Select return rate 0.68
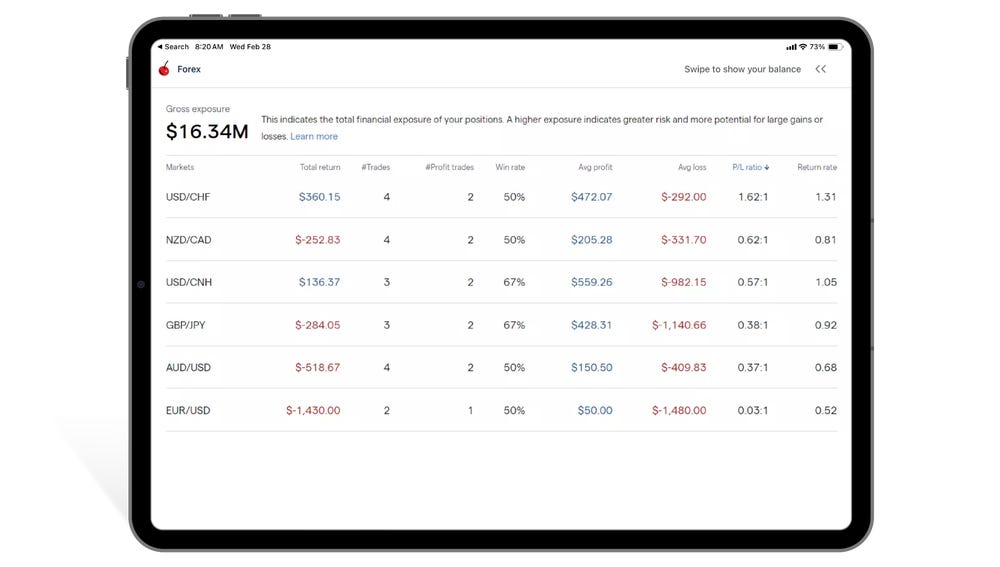The width and height of the screenshot is (1000, 567). coord(826,367)
